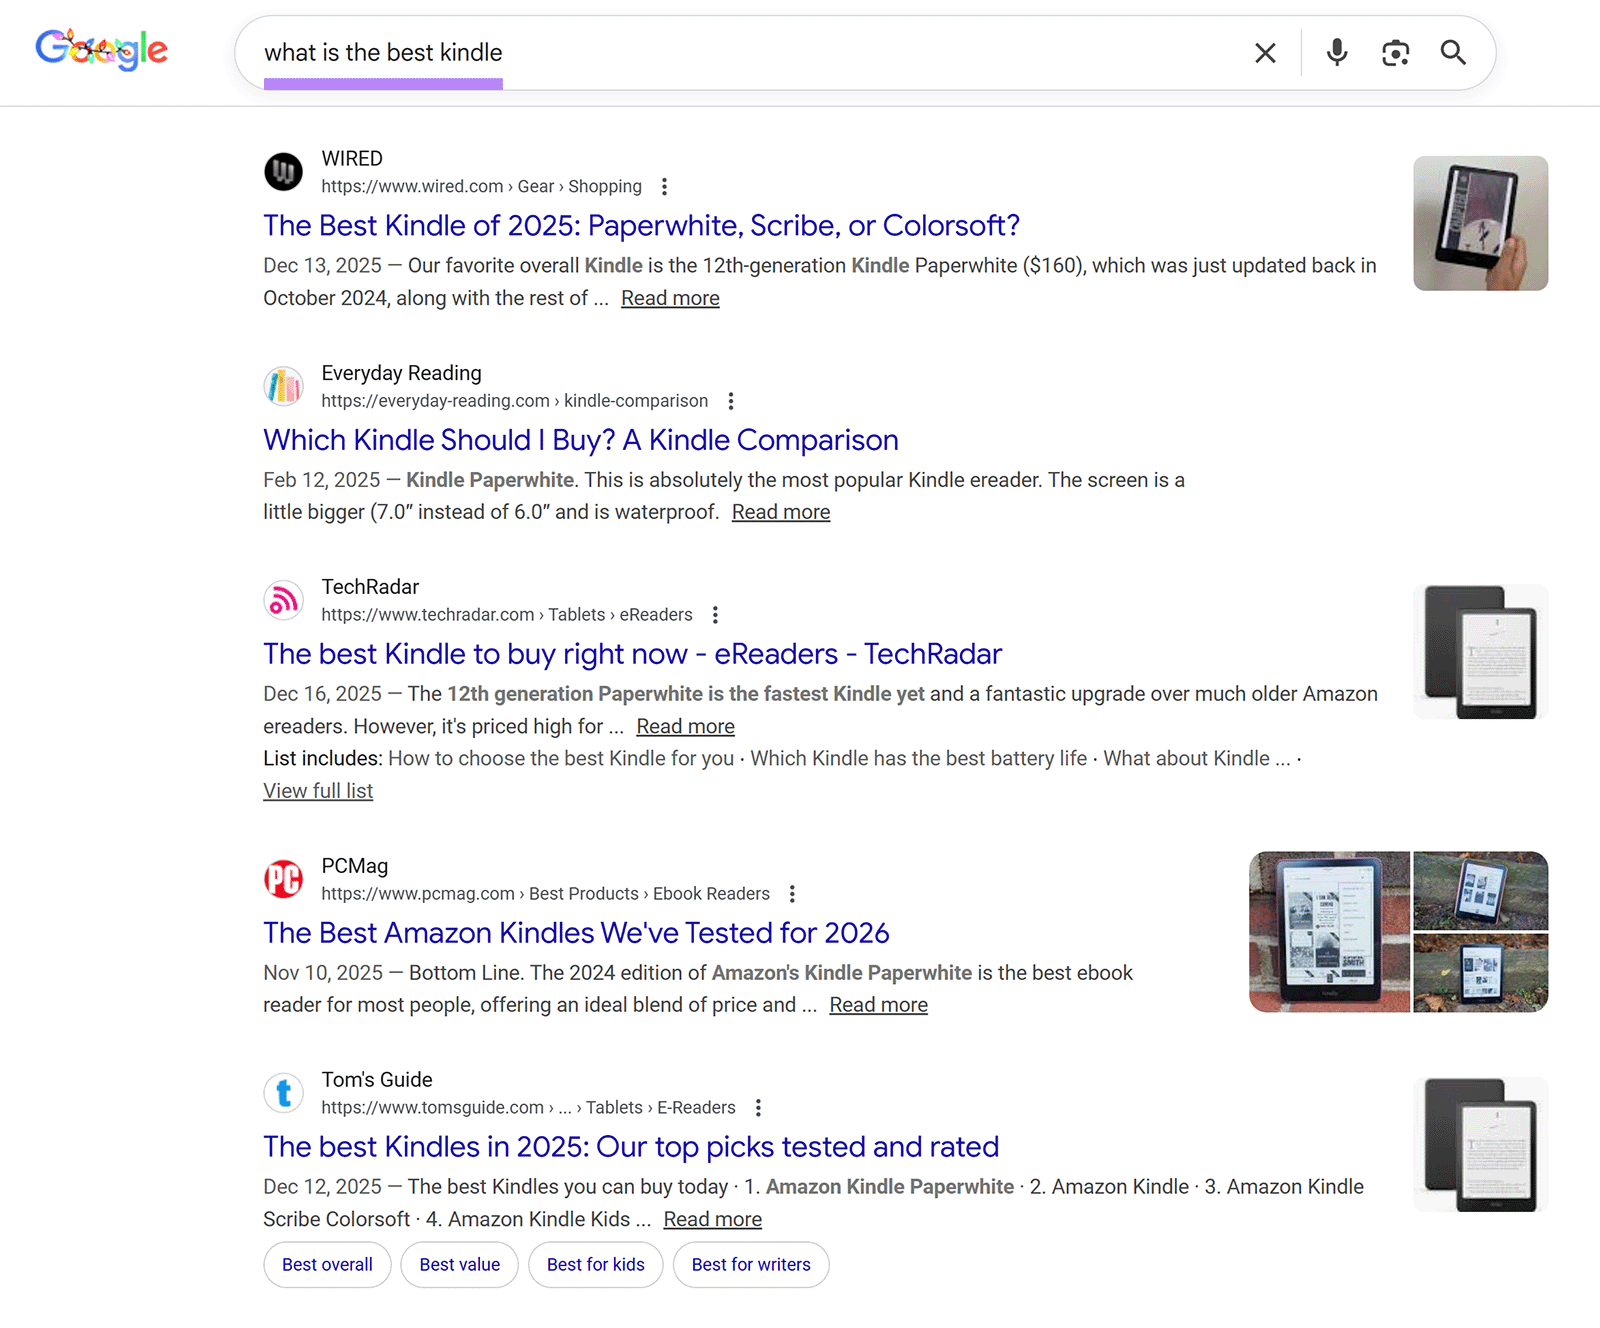Open options menu on Everyday Reading result
This screenshot has width=1600, height=1328.
[x=731, y=400]
